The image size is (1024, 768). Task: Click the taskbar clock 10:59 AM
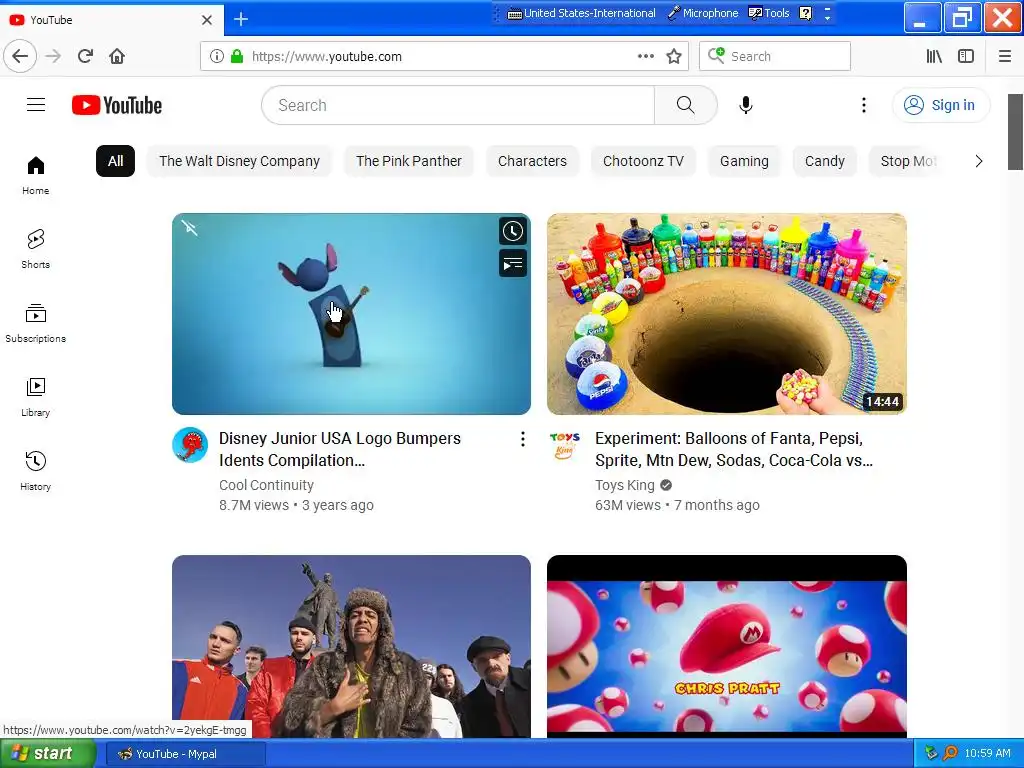pos(987,754)
